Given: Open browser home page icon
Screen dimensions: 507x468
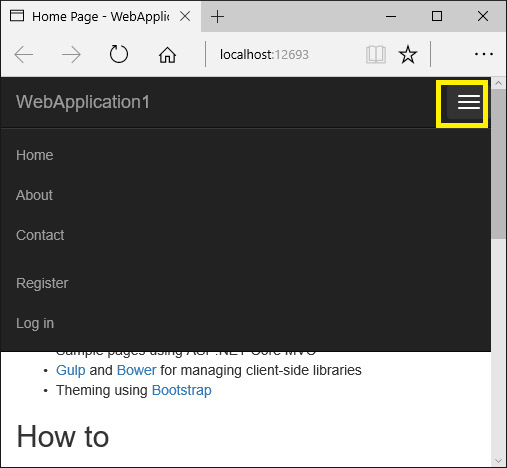Looking at the screenshot, I should tap(167, 55).
